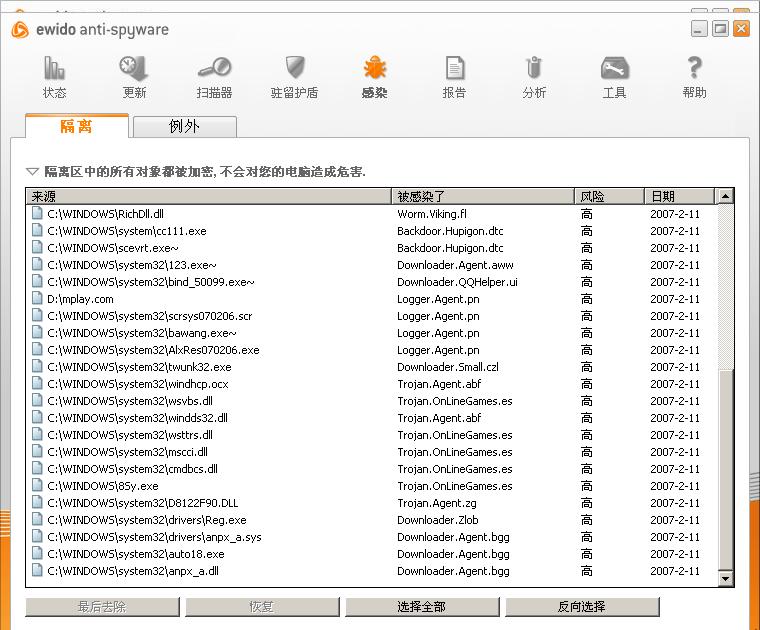Open the 更新 update section
760x630 pixels.
coord(134,77)
